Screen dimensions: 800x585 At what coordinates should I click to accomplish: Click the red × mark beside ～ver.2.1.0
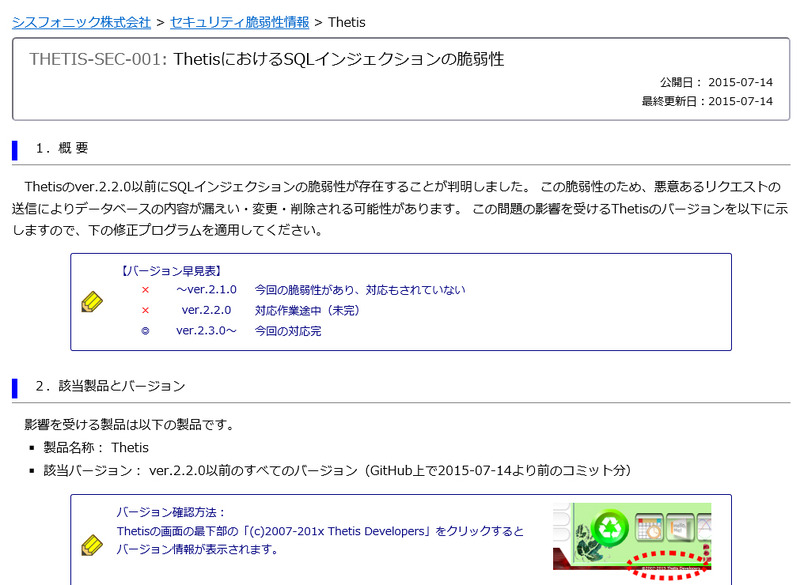pos(145,290)
